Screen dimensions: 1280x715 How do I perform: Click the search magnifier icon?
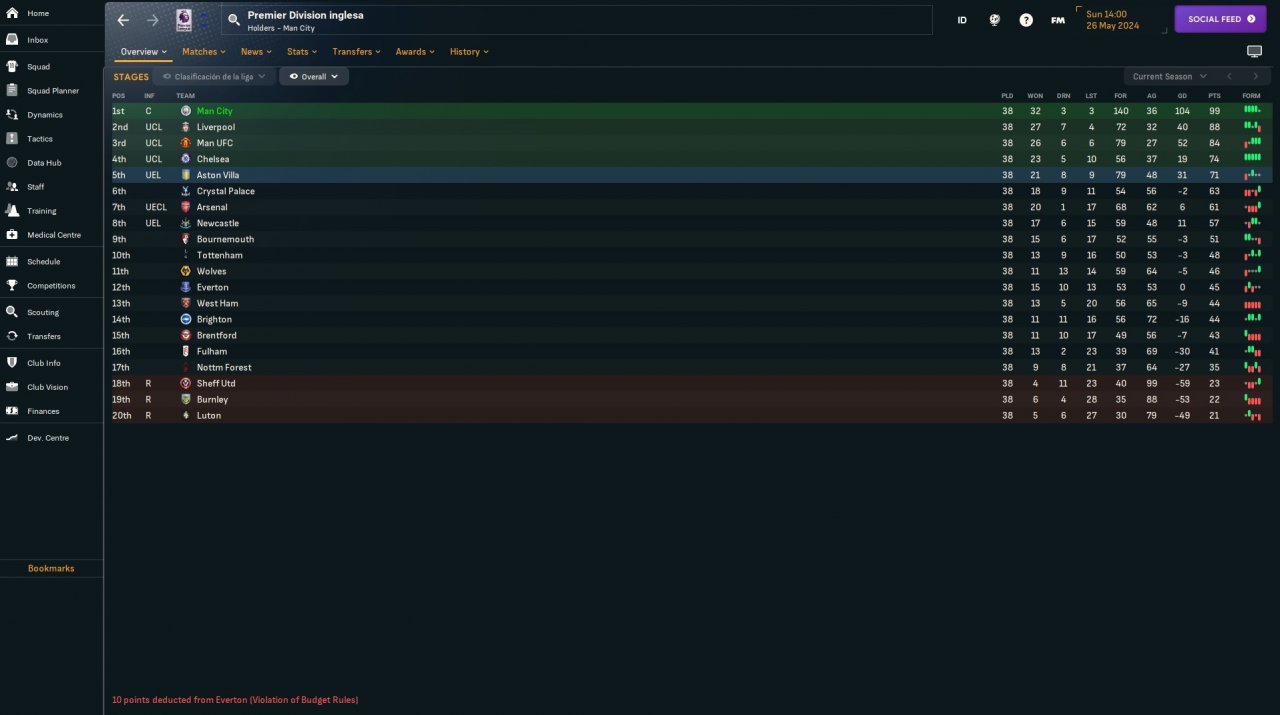pyautogui.click(x=233, y=20)
